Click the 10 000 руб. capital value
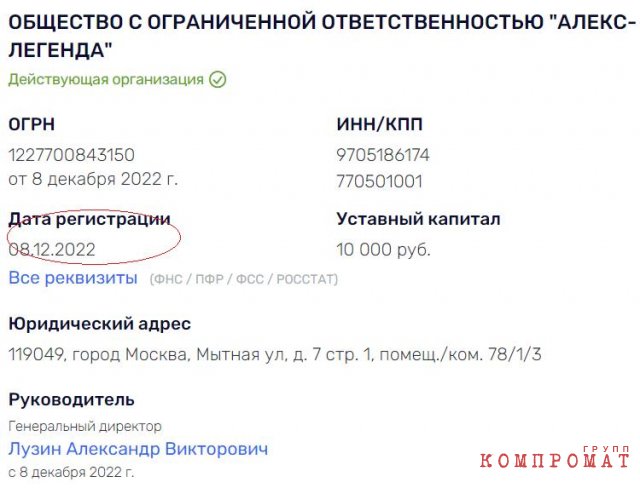640x488 pixels. point(384,249)
